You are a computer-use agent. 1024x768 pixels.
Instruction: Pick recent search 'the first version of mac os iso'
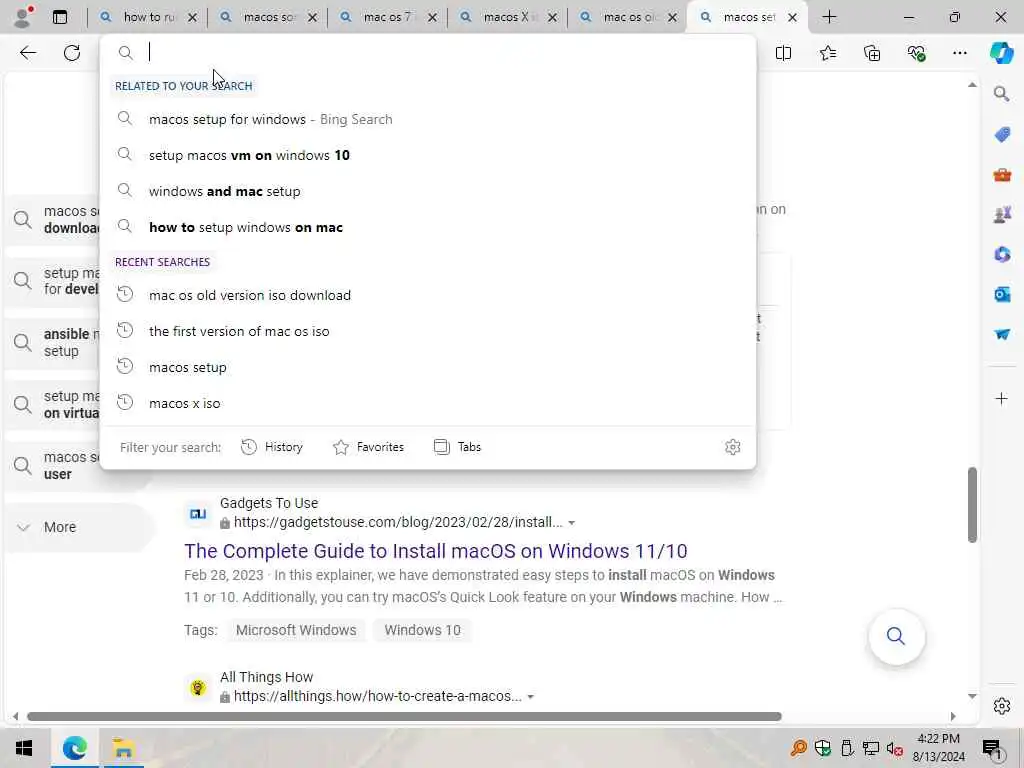pyautogui.click(x=428, y=331)
